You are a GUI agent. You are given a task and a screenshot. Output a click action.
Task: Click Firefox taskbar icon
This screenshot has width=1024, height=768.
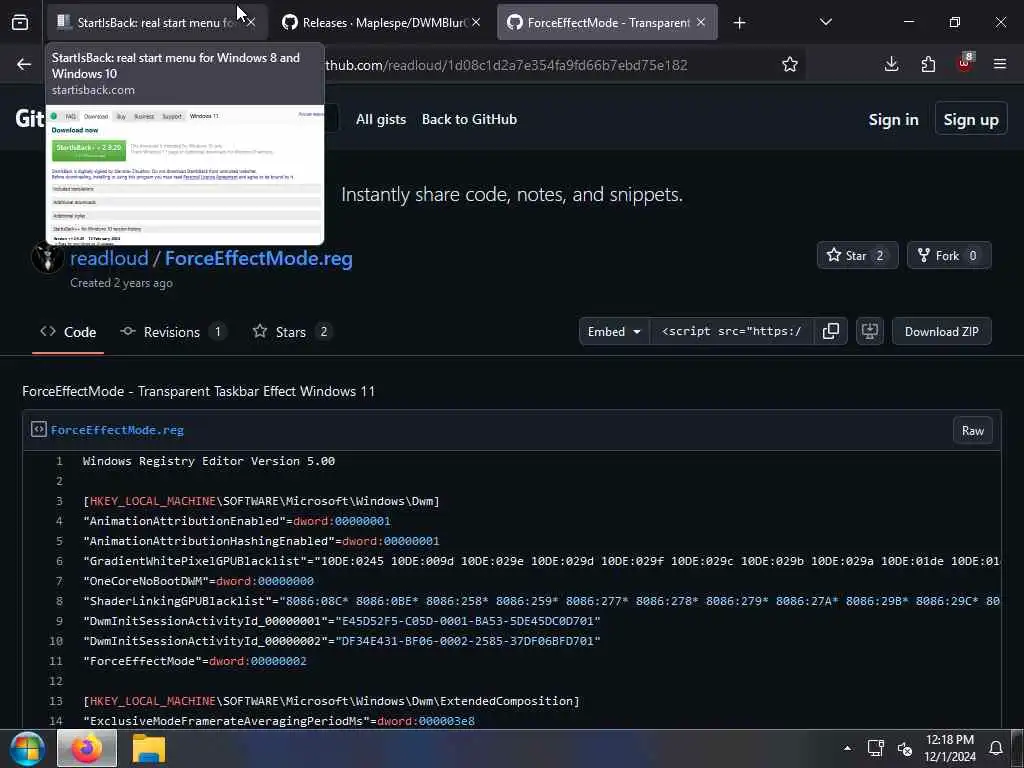point(87,748)
